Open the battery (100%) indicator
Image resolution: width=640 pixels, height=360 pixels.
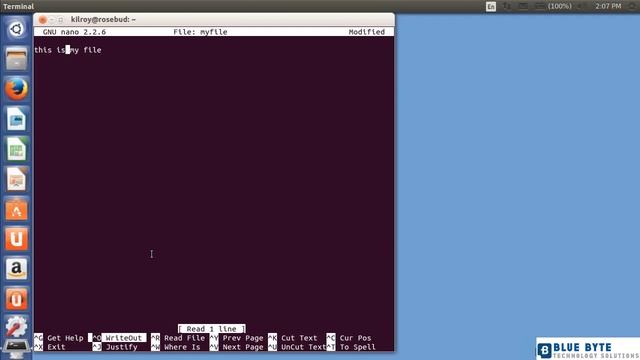pyautogui.click(x=553, y=6)
